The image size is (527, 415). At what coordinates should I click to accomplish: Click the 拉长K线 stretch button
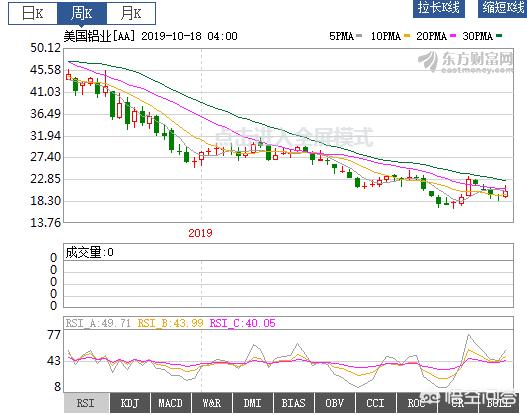coord(439,8)
